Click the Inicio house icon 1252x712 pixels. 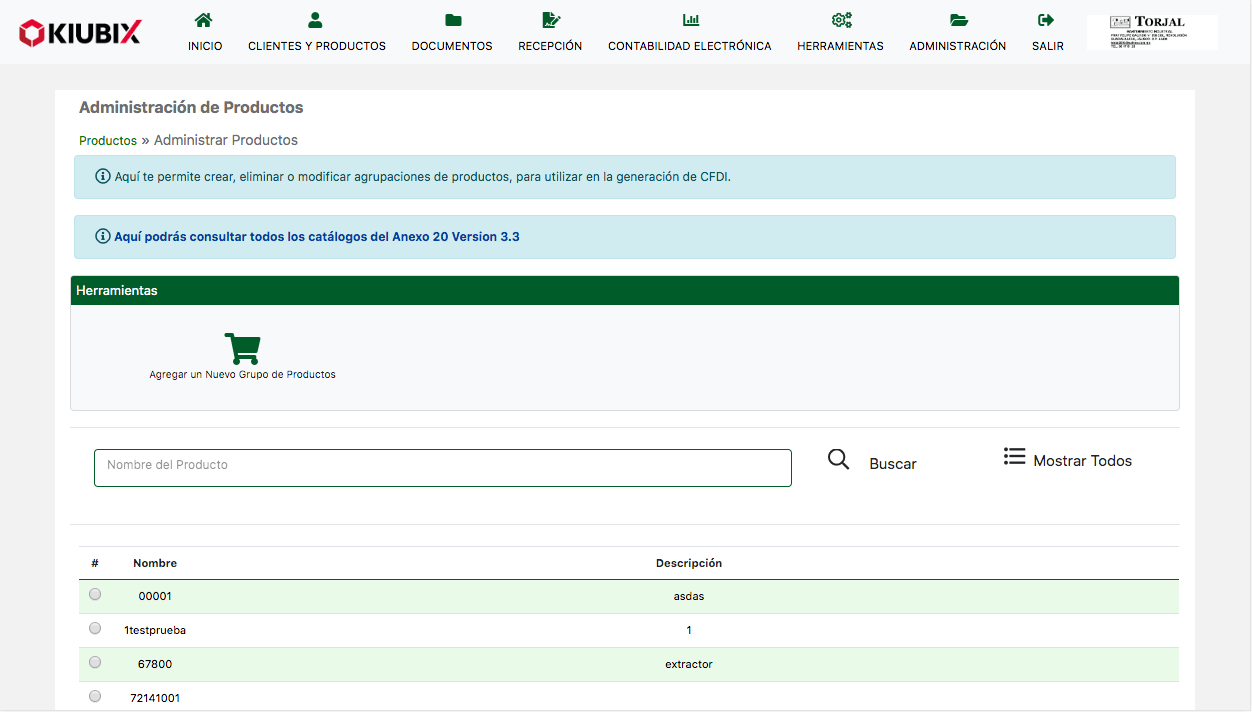tap(204, 20)
